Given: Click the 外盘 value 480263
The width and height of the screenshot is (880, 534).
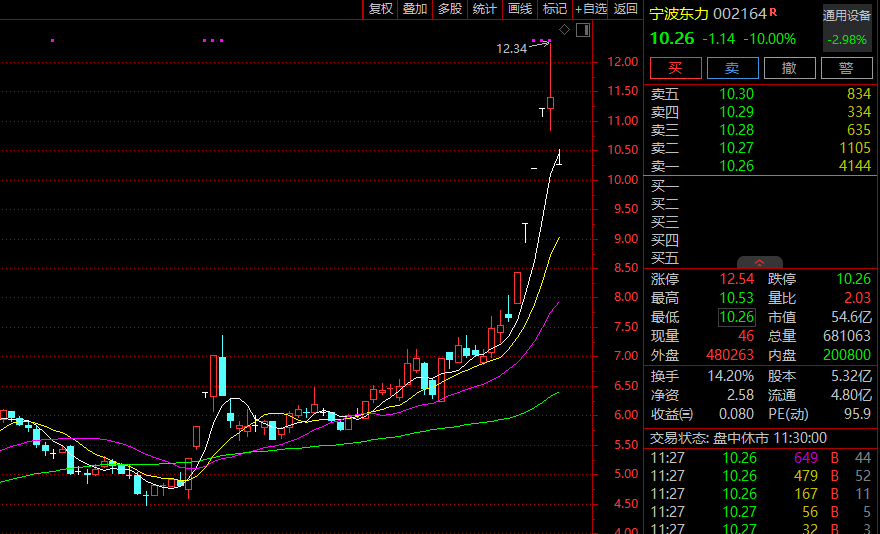Looking at the screenshot, I should click(x=730, y=355).
